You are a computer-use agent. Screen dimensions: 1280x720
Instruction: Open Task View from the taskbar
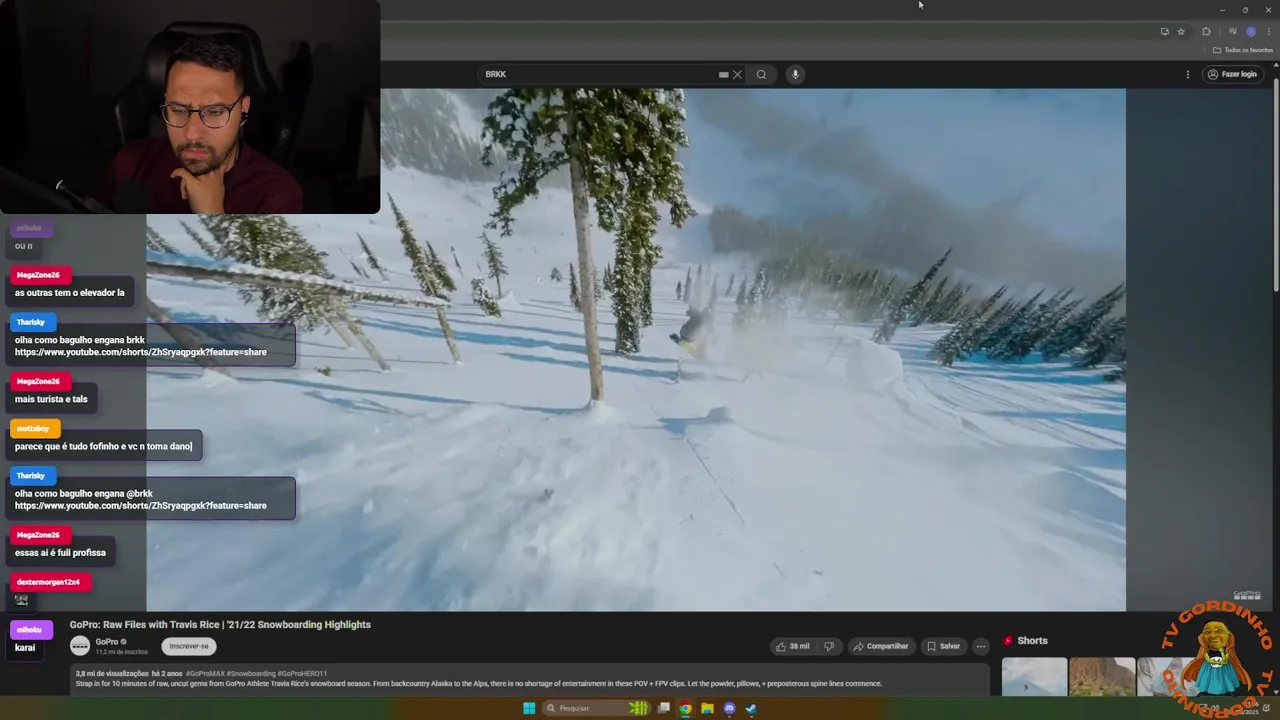(663, 708)
